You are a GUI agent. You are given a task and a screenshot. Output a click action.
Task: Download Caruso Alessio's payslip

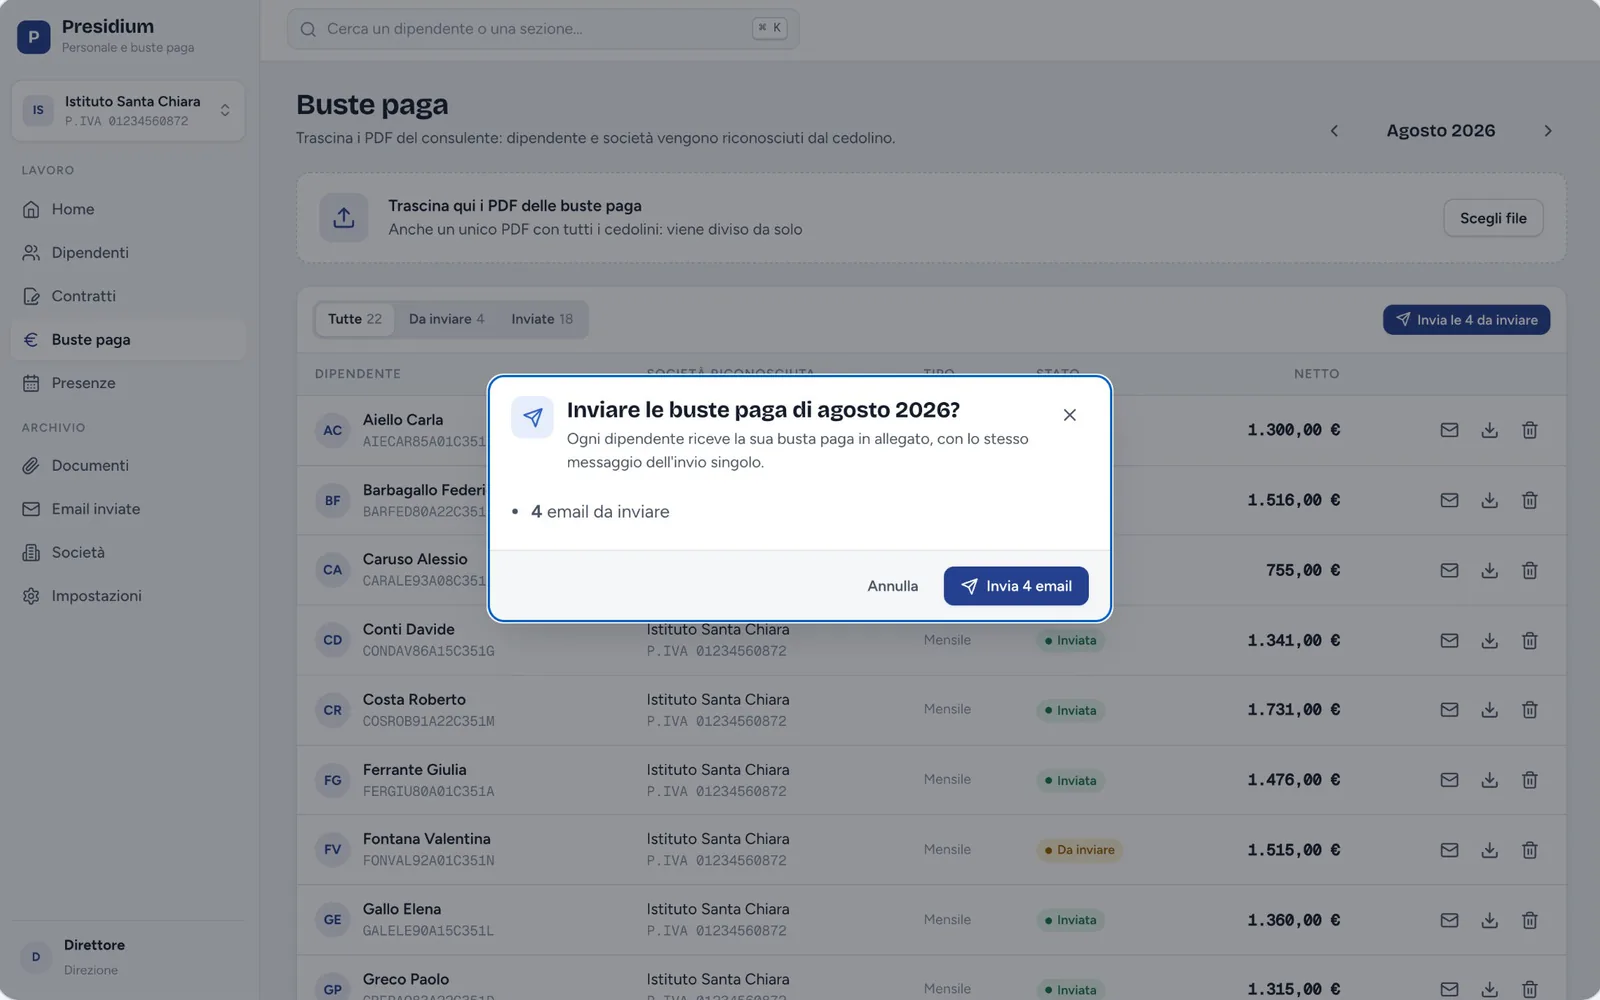click(1489, 570)
